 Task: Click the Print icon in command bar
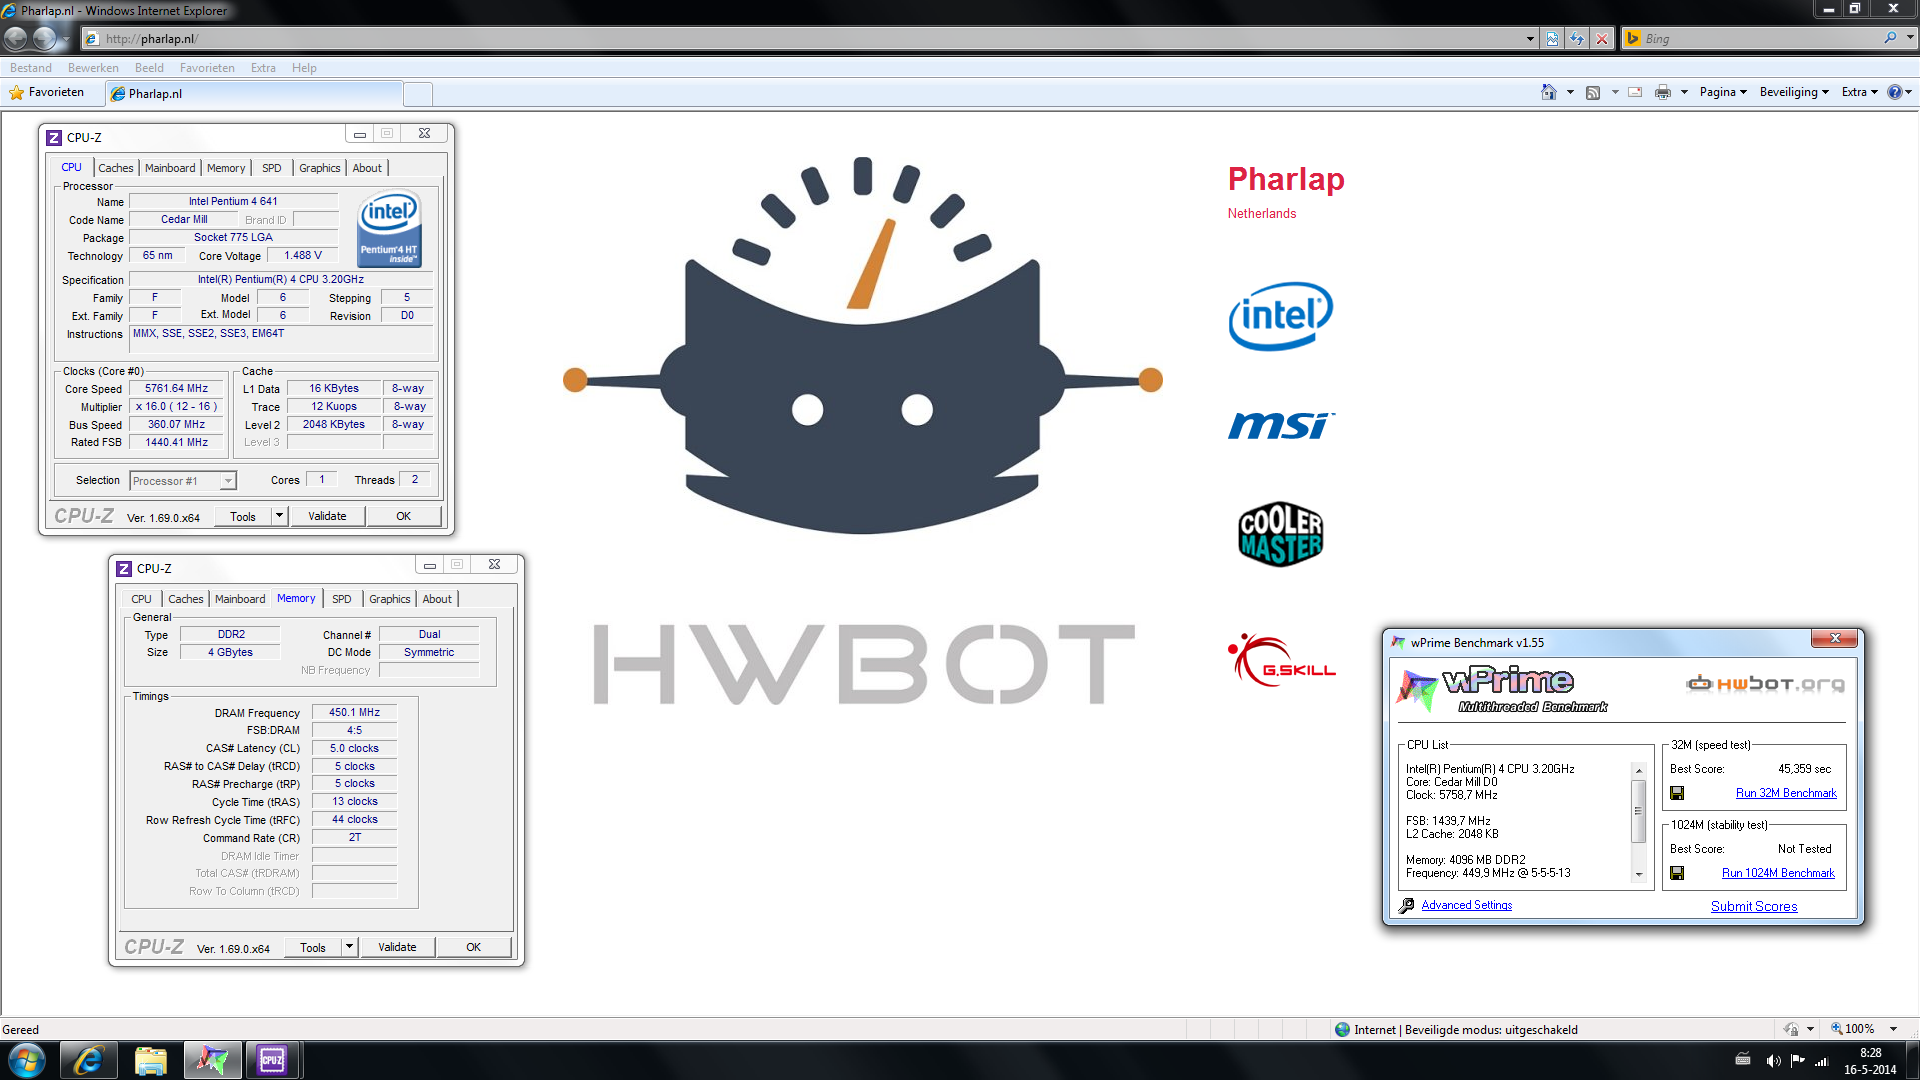click(1663, 92)
